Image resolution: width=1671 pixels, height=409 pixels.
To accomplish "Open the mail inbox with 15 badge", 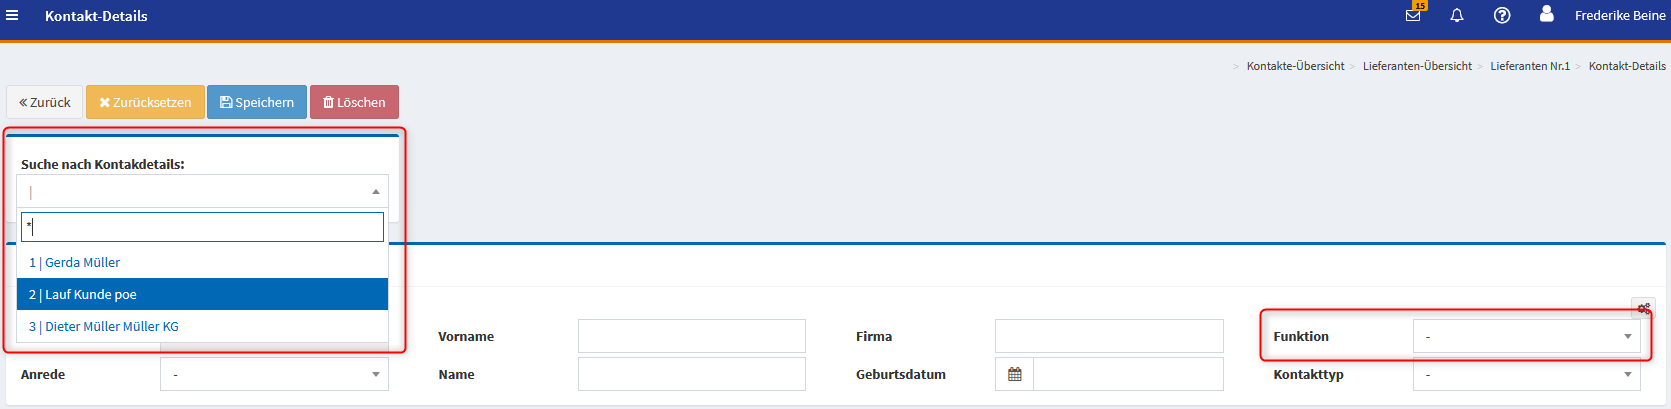I will 1413,15.
